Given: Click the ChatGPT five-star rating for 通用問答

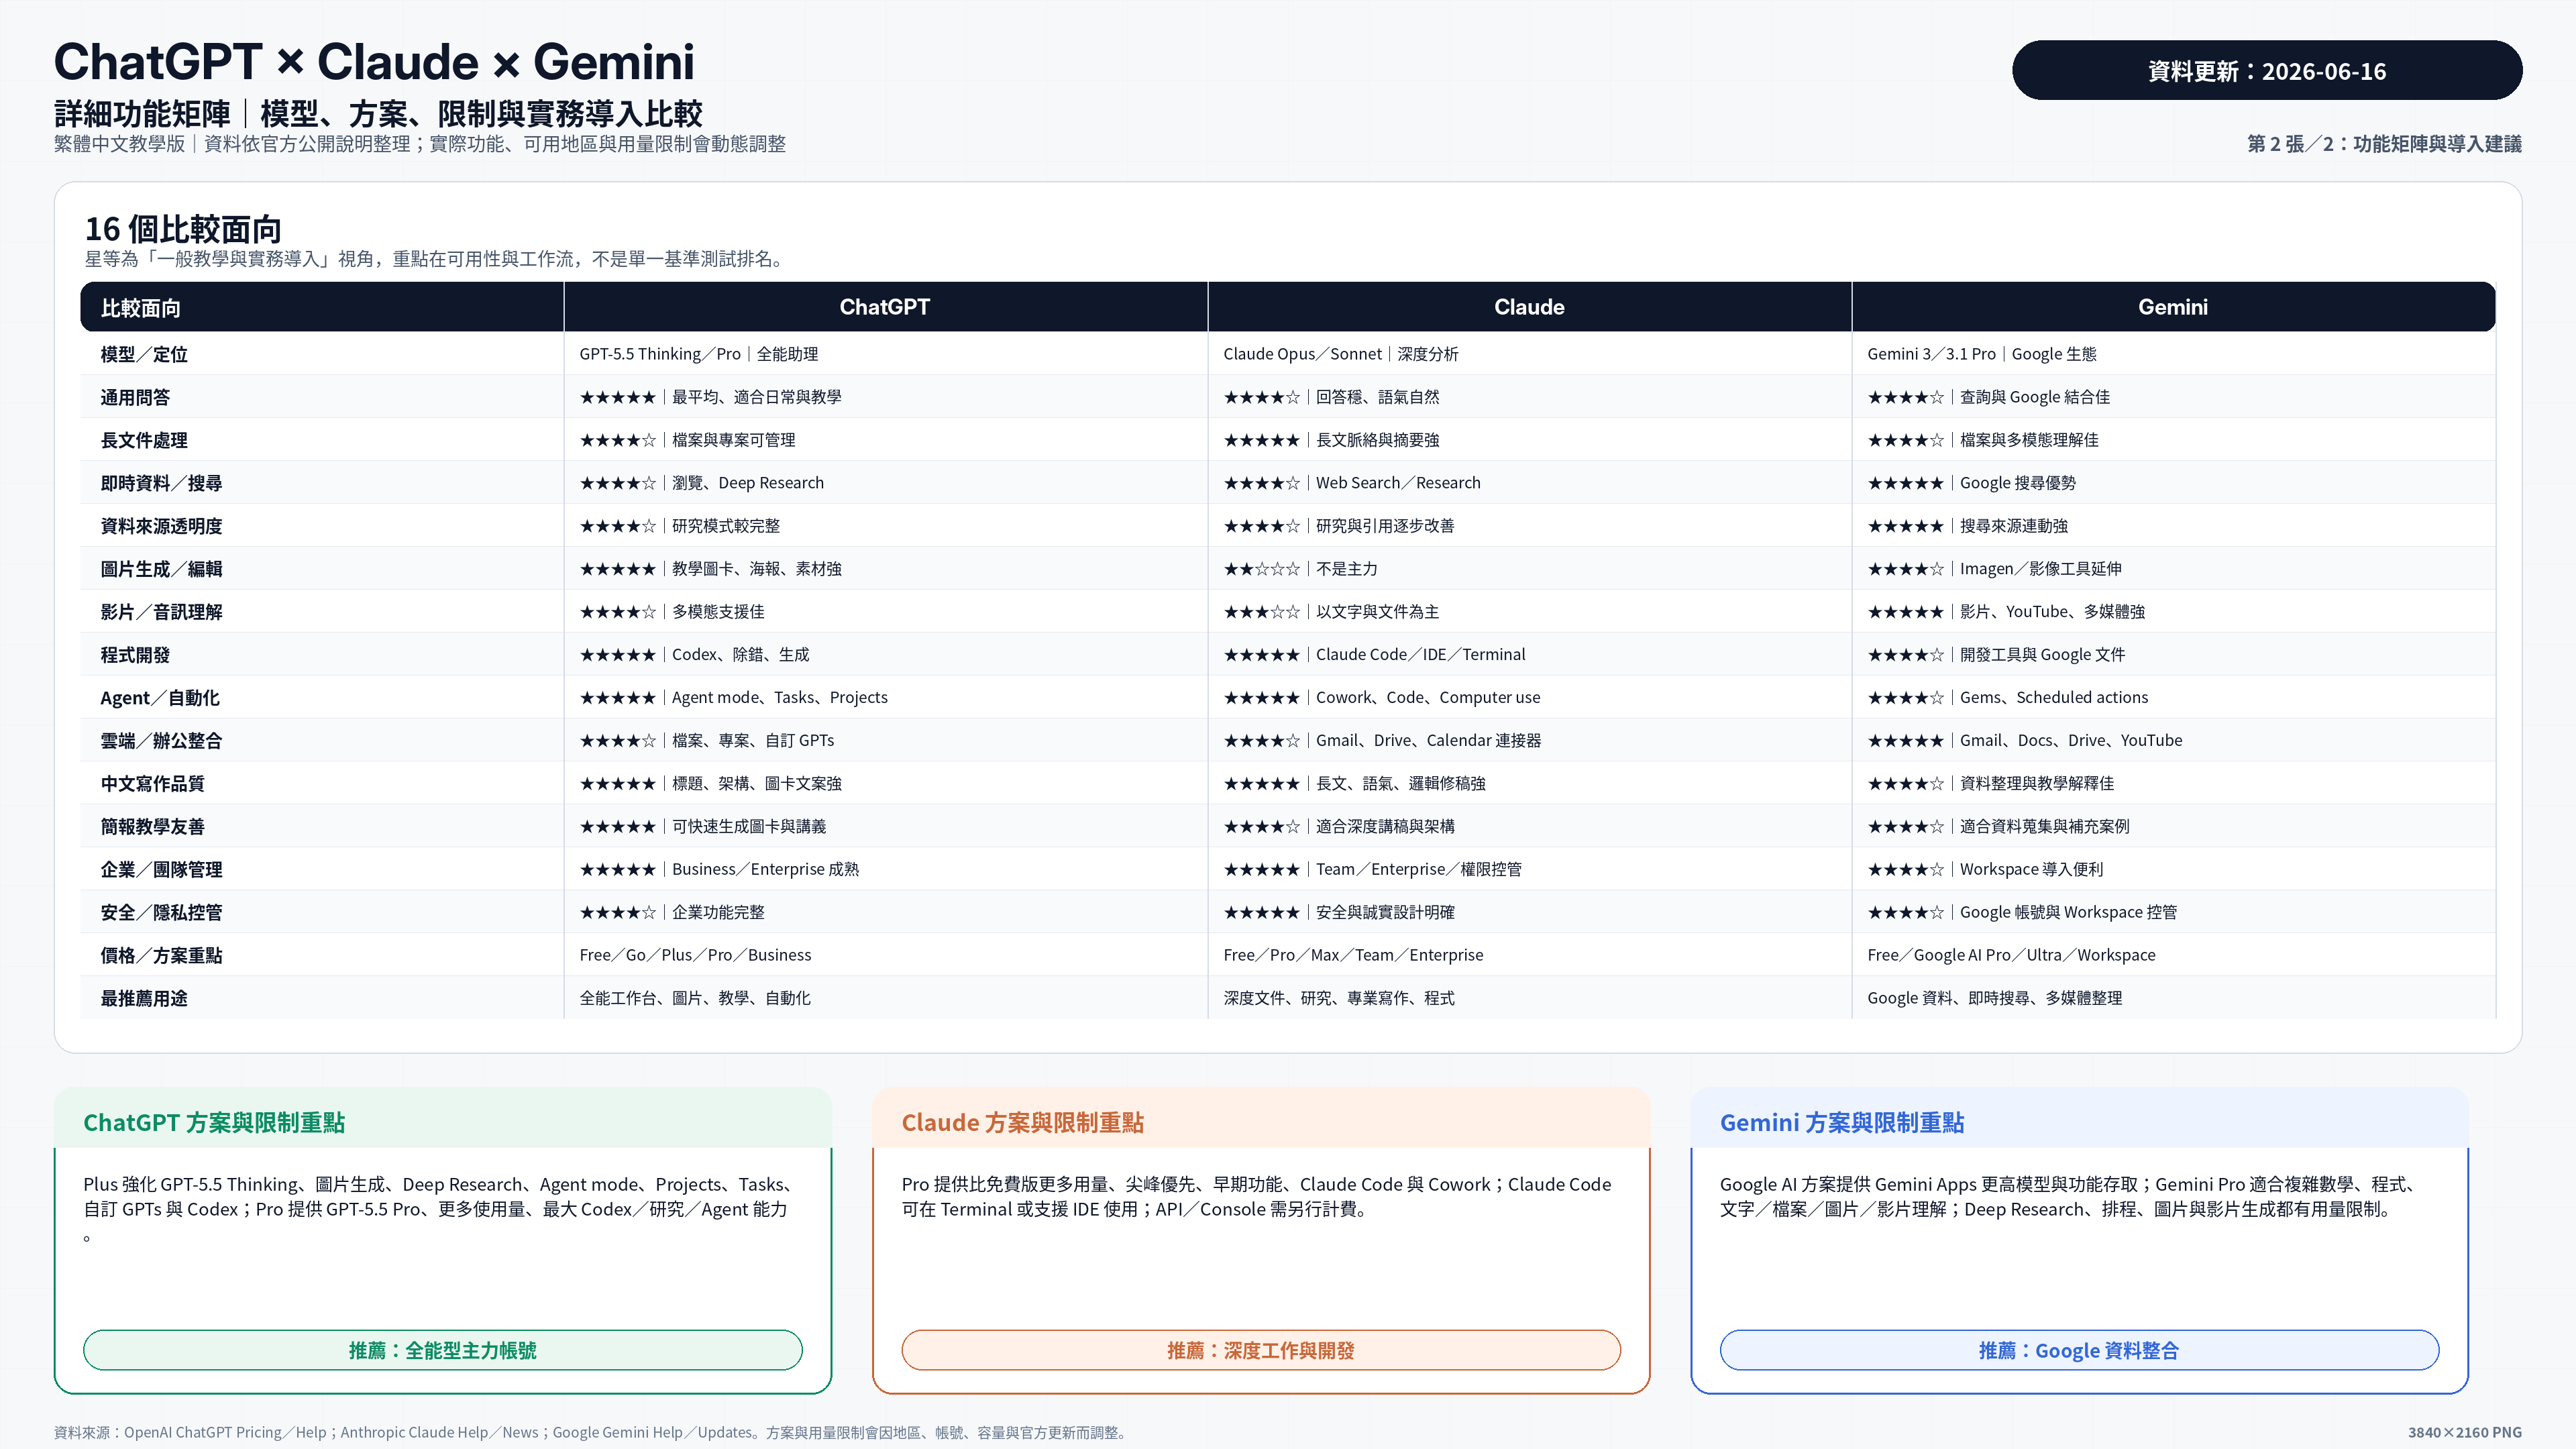Looking at the screenshot, I should tap(617, 397).
